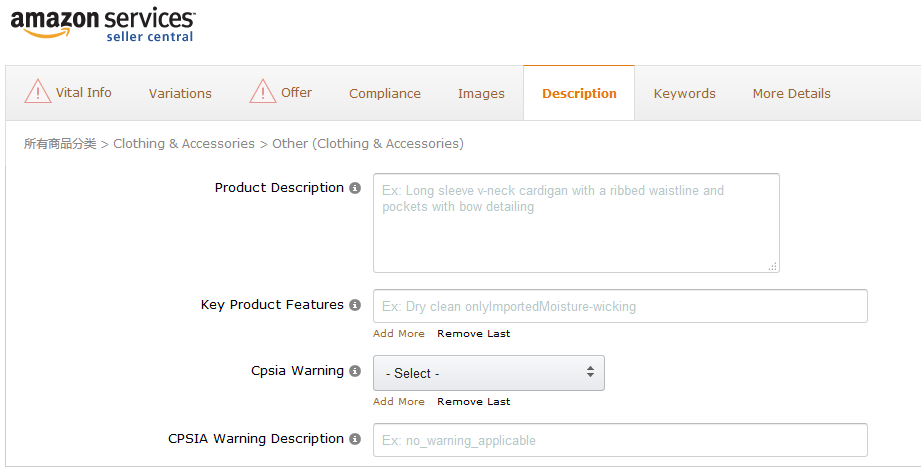Screen dimensions: 921x470
Task: Go to the Images tab
Action: (x=481, y=93)
